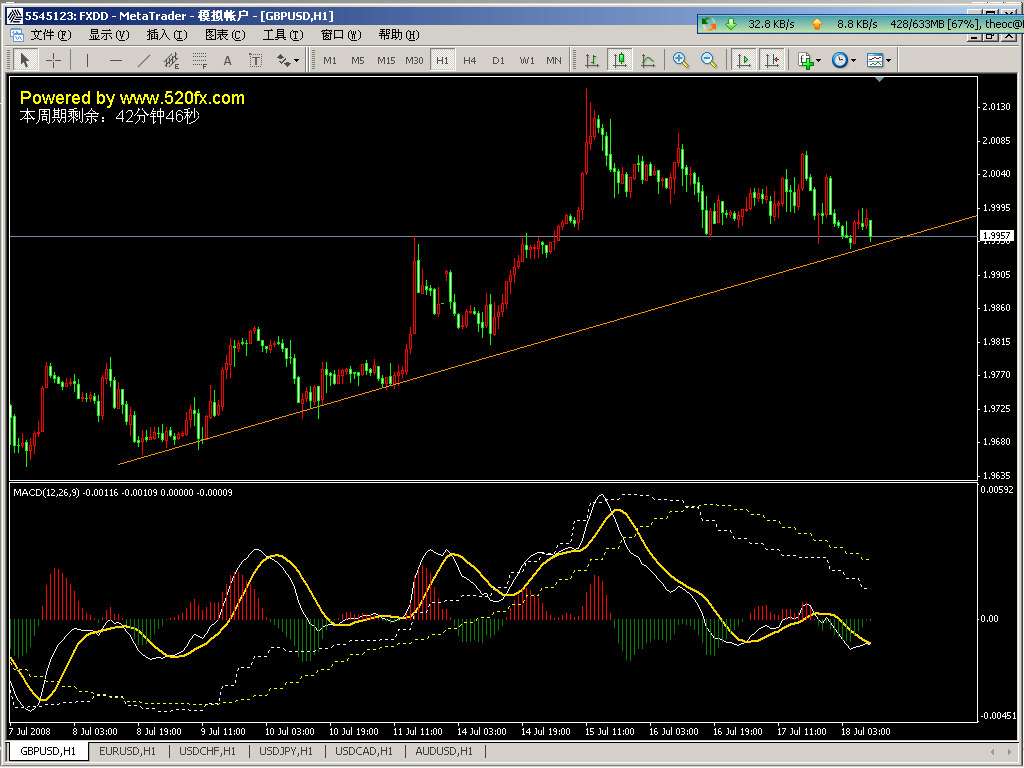This screenshot has height=768, width=1024.
Task: Open the 显示 menu
Action: 109,35
